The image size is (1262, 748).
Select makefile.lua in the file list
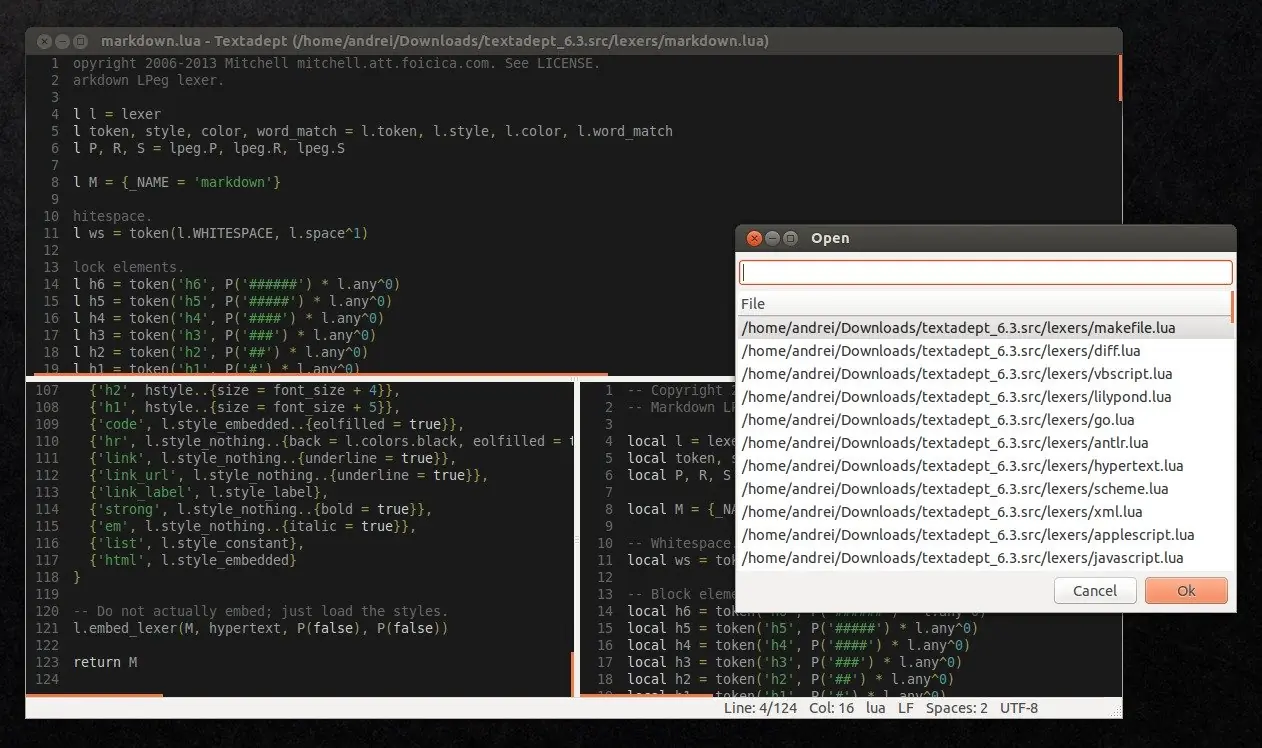985,327
